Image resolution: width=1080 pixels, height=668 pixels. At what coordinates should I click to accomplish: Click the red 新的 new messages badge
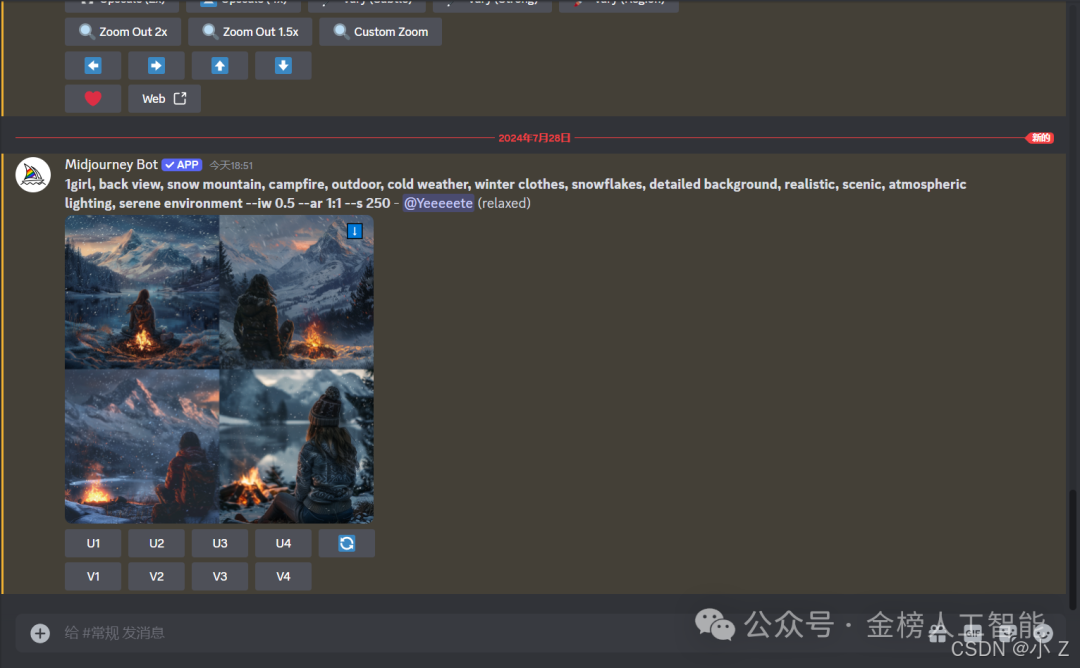[1040, 138]
